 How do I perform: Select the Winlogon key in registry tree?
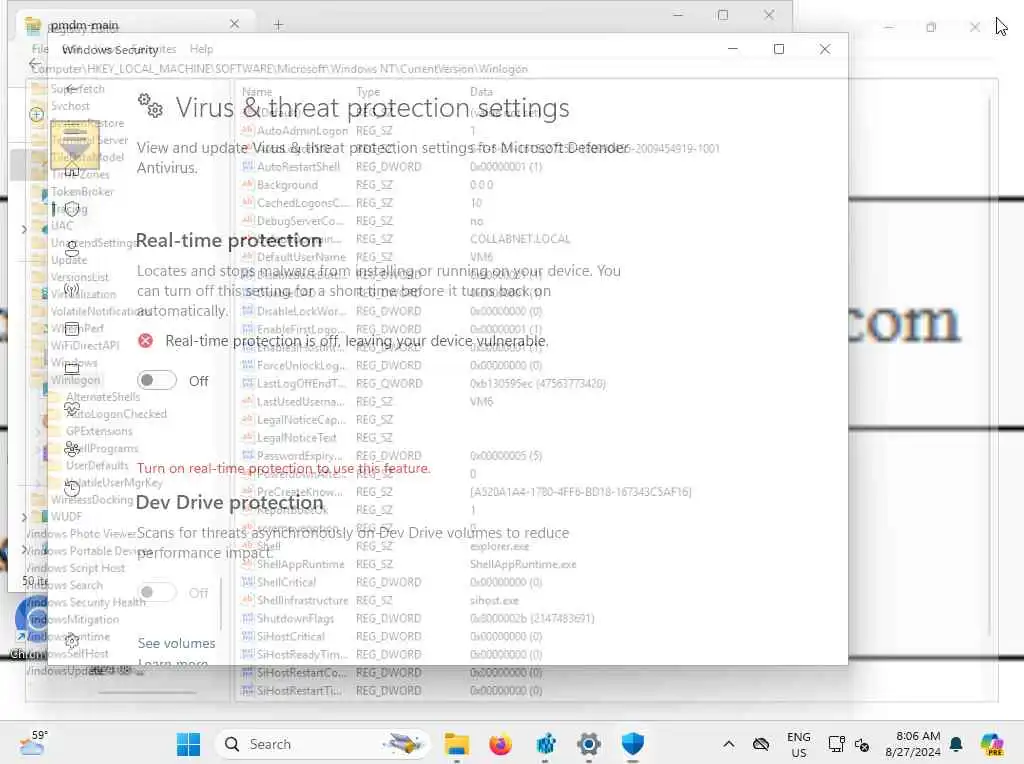[76, 380]
